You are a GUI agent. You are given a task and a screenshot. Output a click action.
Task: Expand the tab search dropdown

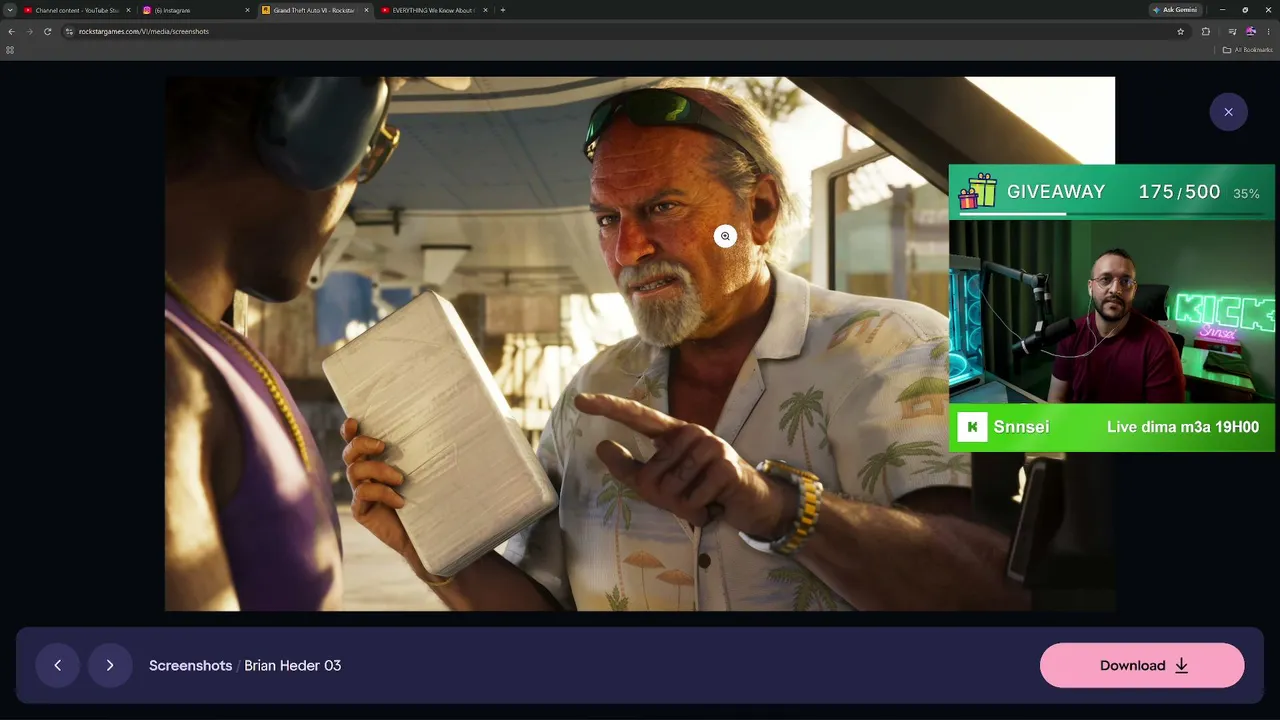[9, 10]
